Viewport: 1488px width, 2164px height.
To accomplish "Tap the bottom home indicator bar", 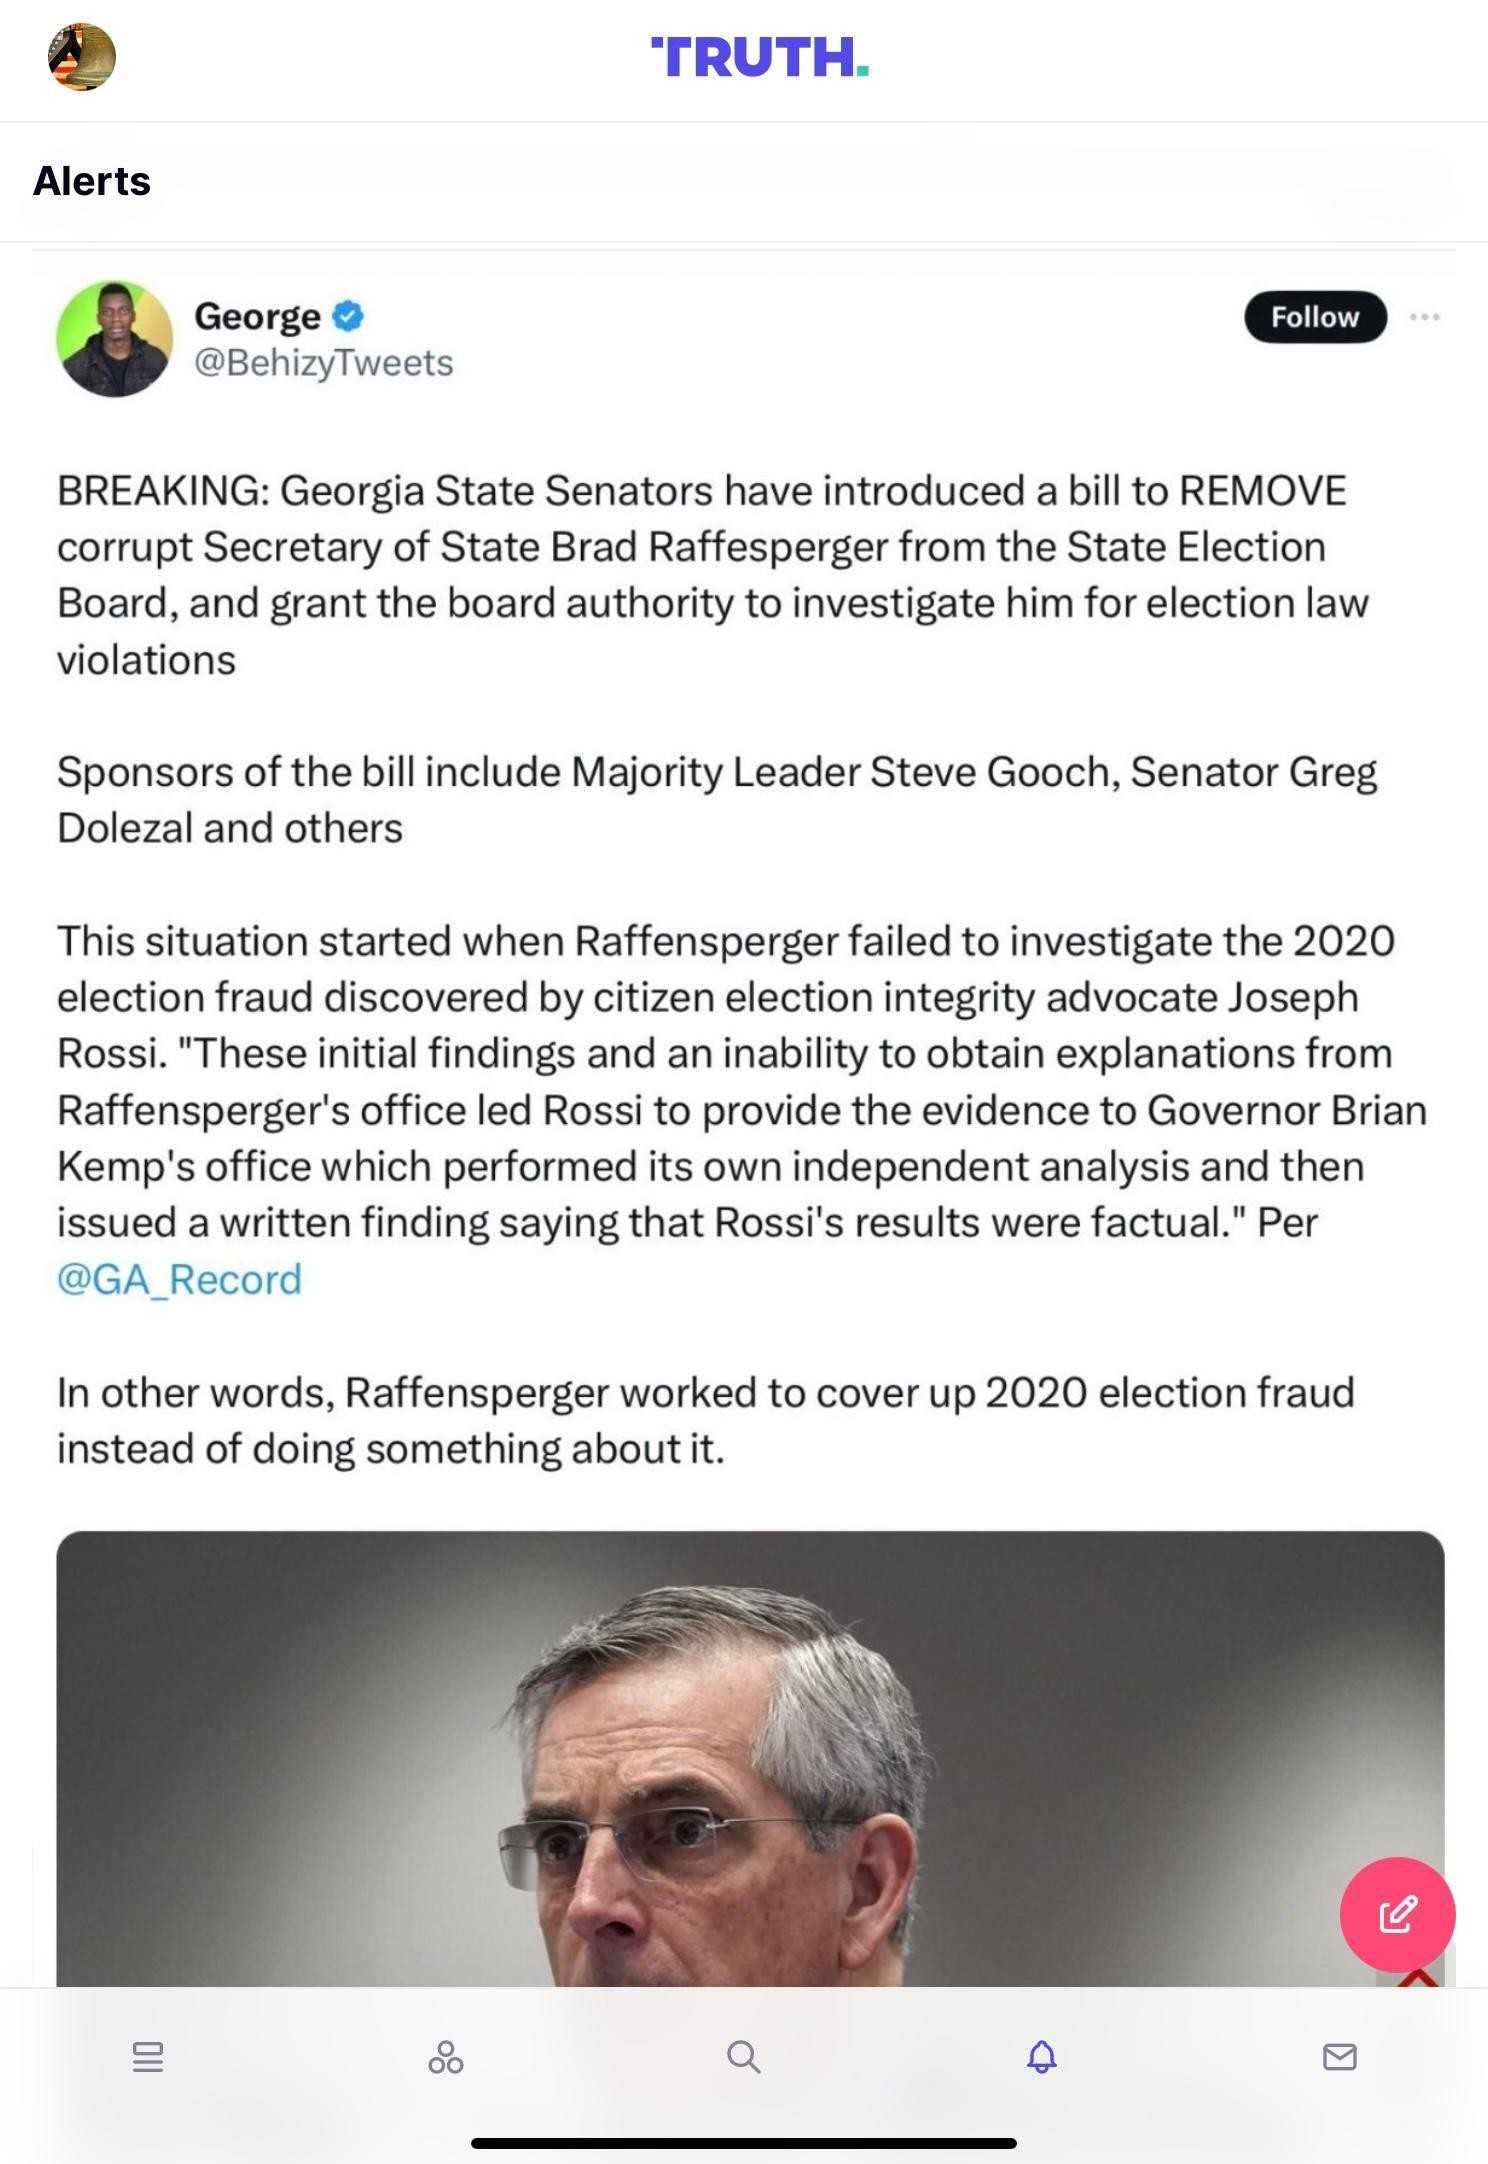I will 743,2142.
